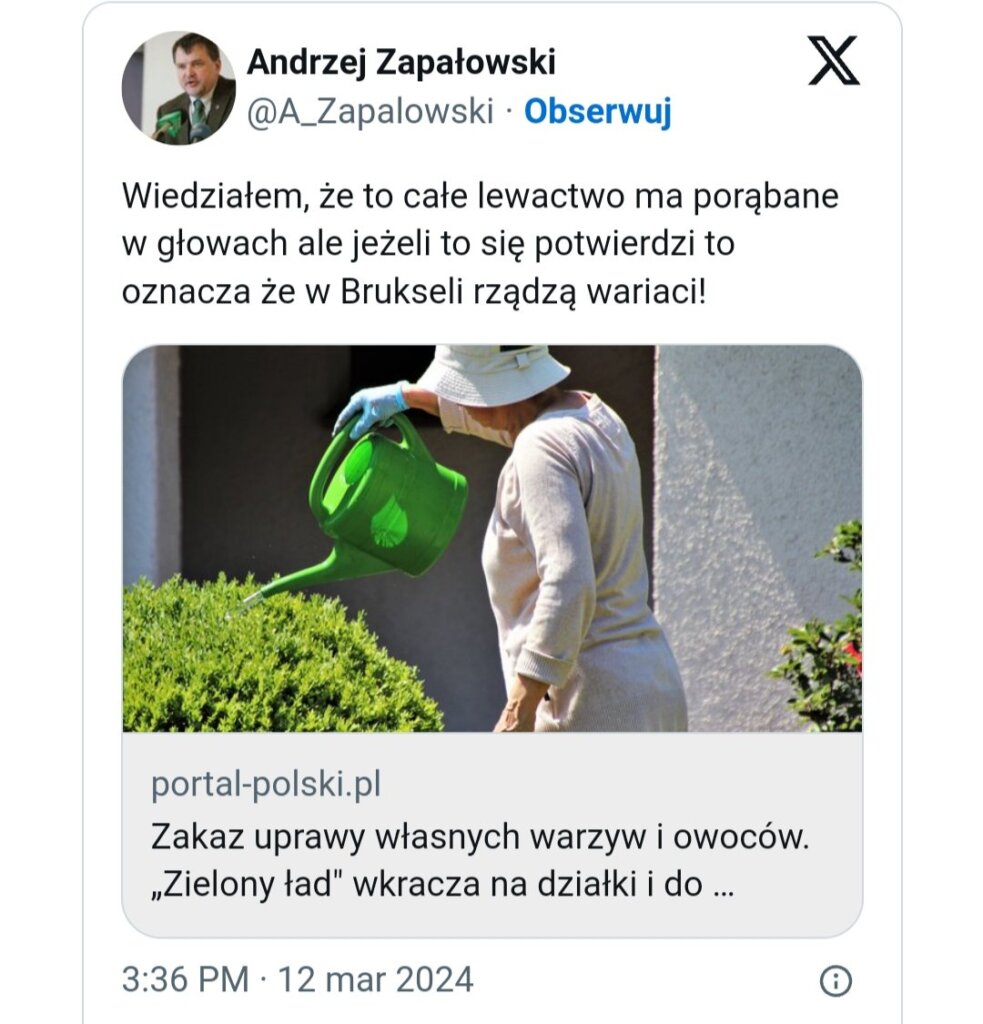Click the portal-polski.pl domain label
The width and height of the screenshot is (983, 1024).
click(266, 784)
